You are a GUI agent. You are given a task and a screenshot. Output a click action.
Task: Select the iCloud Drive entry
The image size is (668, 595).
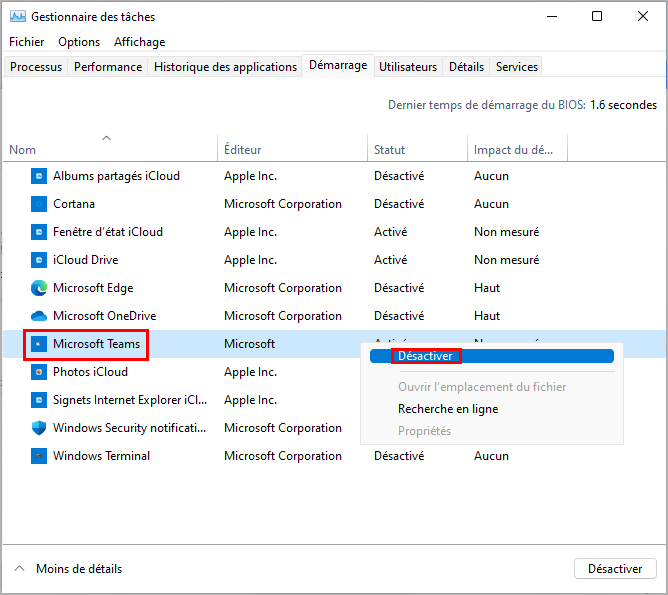[85, 260]
